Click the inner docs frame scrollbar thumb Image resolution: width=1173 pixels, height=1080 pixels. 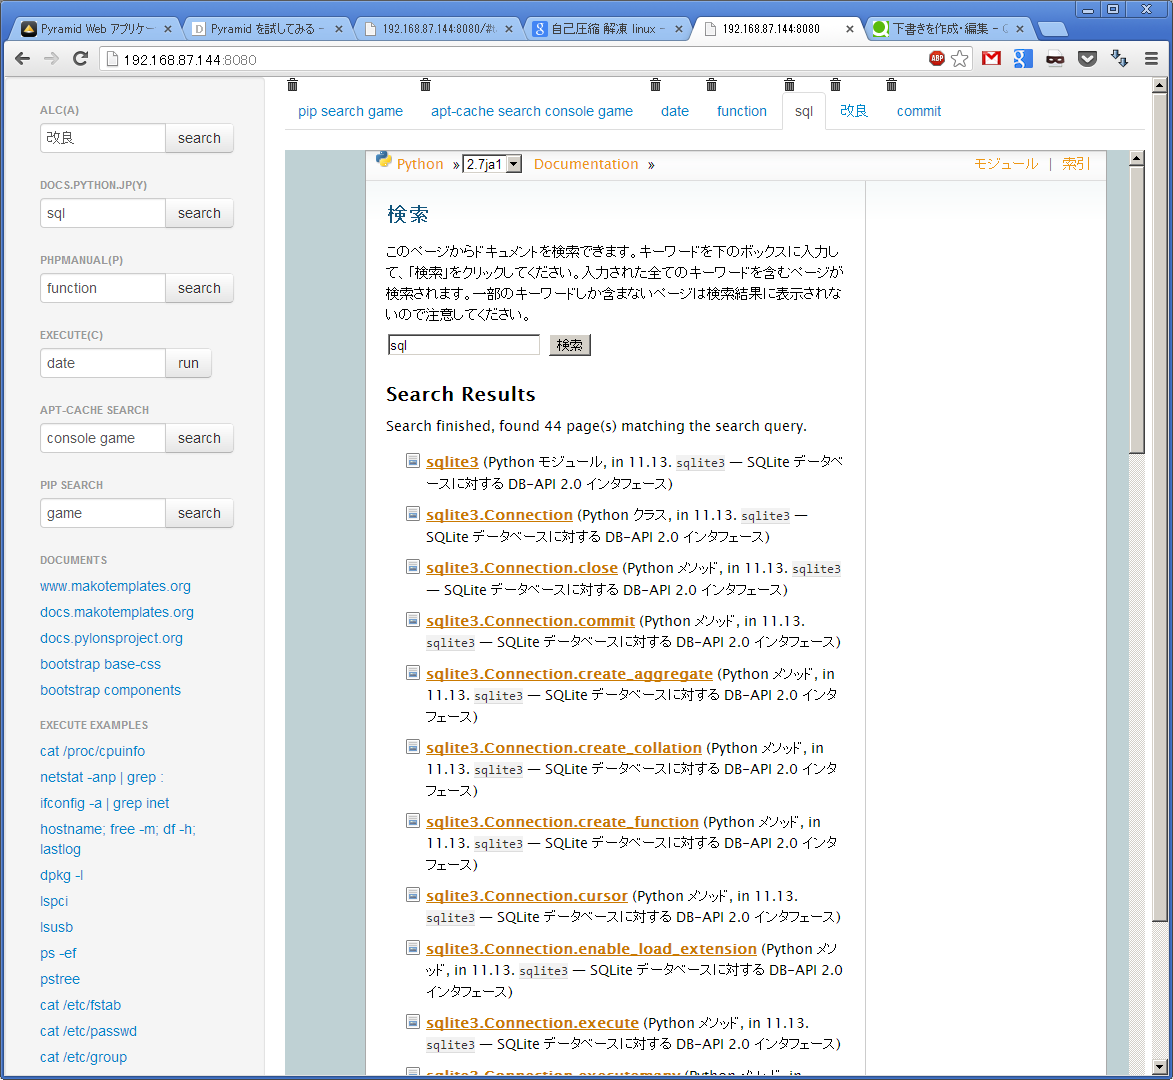(x=1136, y=309)
